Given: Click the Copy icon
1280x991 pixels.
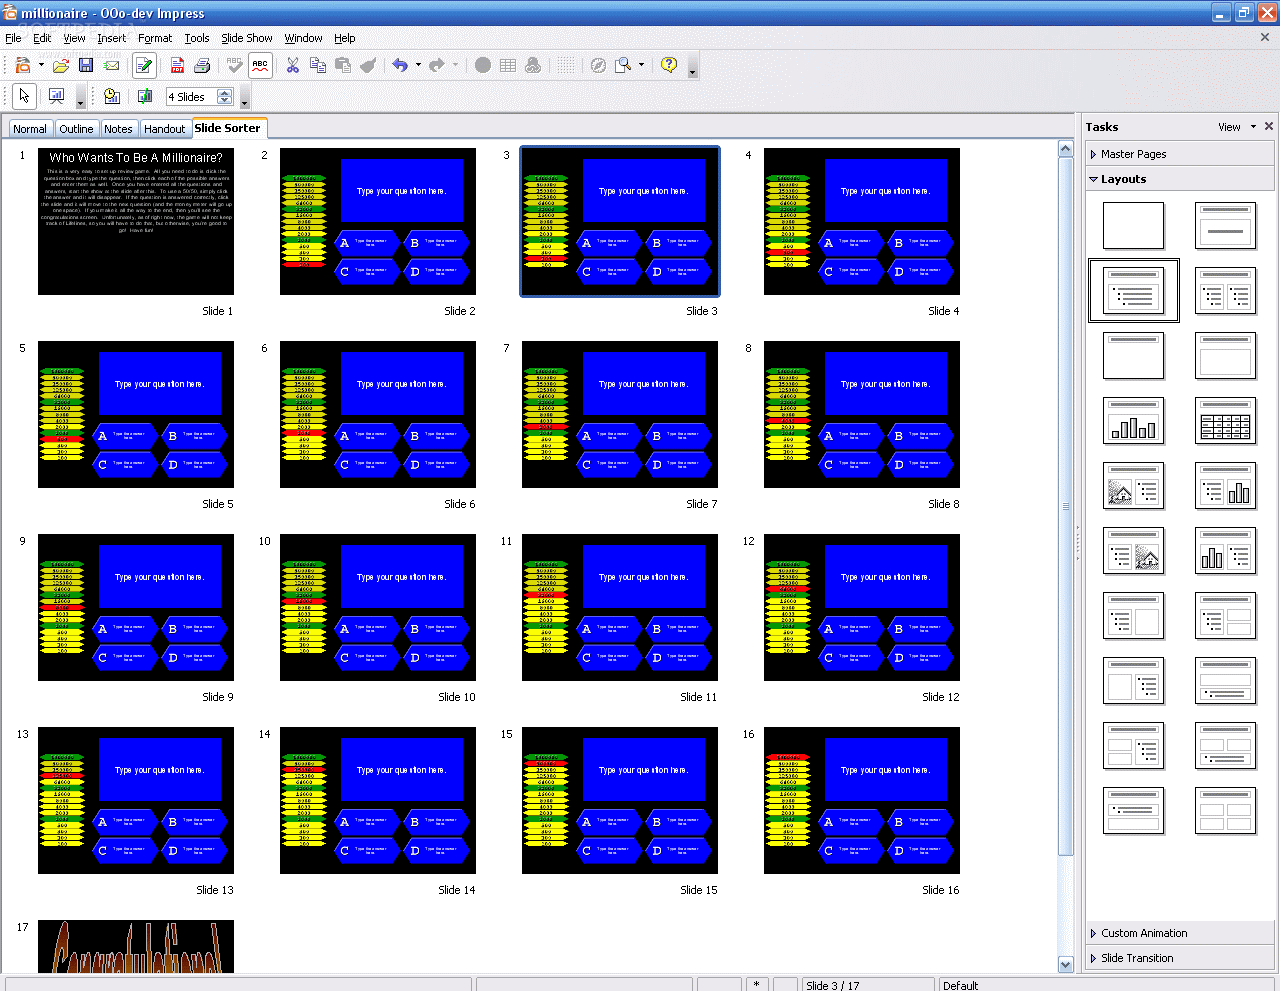Looking at the screenshot, I should (x=318, y=65).
